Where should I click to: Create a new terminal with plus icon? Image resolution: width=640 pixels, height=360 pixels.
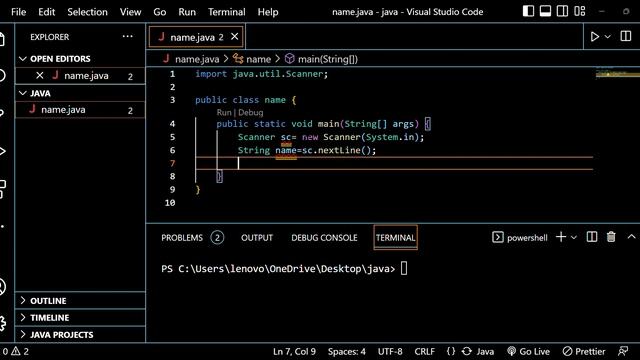(x=561, y=237)
